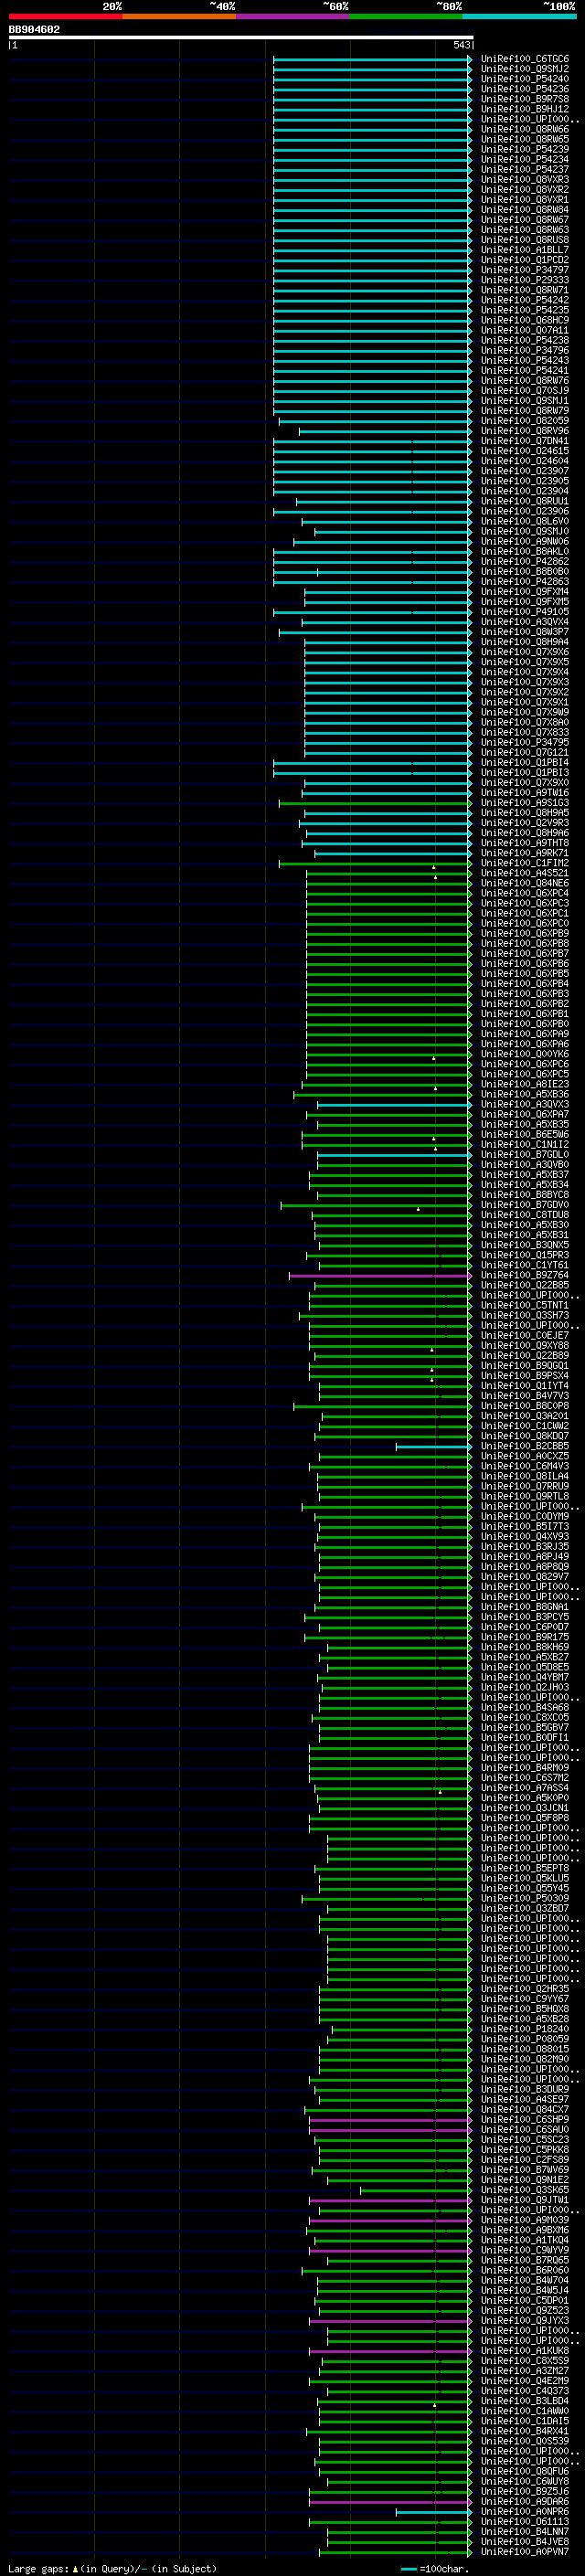Select hit UniRef100_B4RX41
This screenshot has width=585, height=2576.
525,2431
